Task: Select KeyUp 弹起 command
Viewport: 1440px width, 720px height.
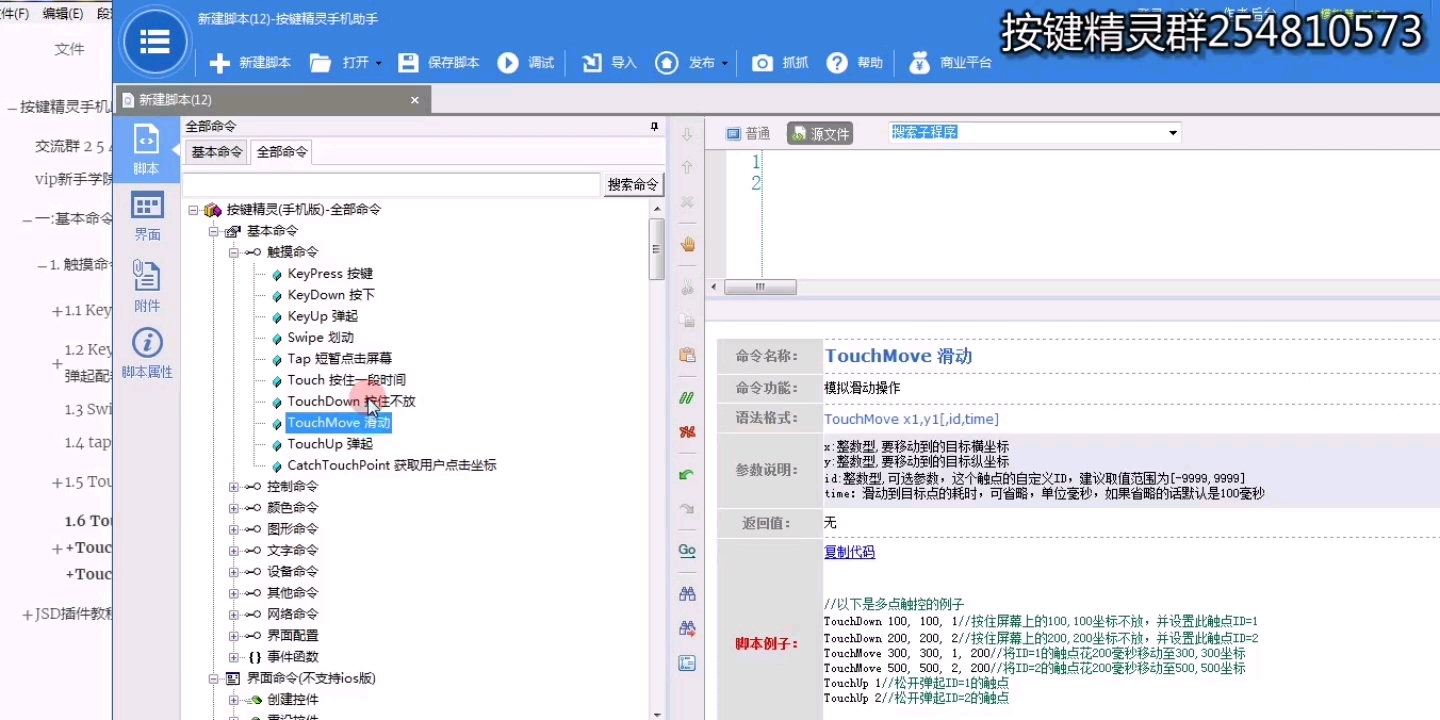Action: point(322,316)
